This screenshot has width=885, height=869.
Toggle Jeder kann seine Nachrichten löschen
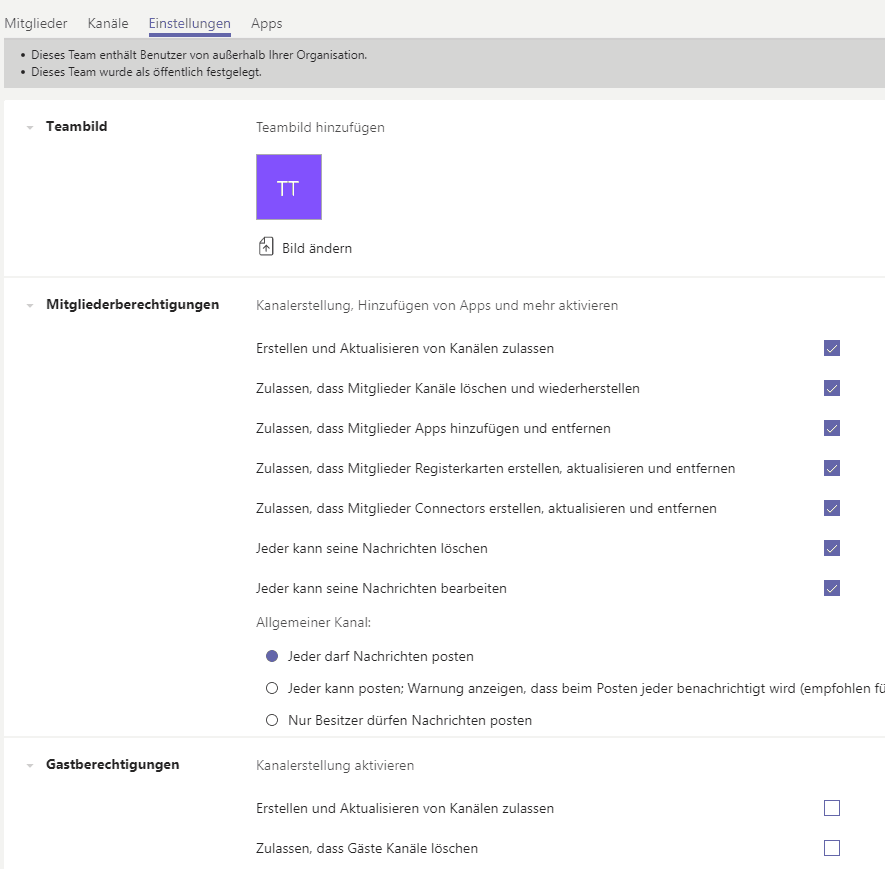tap(831, 548)
